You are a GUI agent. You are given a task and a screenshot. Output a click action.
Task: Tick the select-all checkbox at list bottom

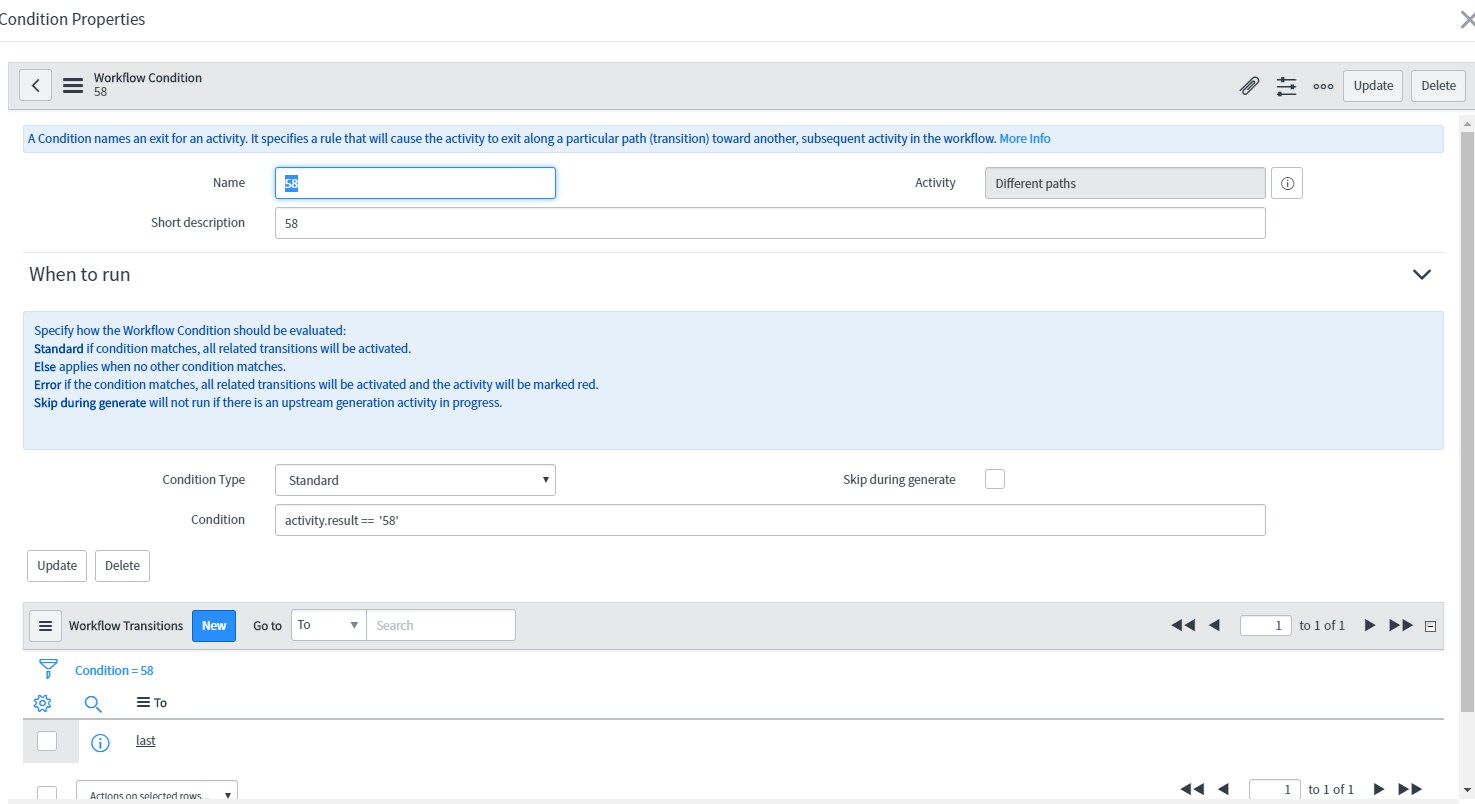[47, 794]
